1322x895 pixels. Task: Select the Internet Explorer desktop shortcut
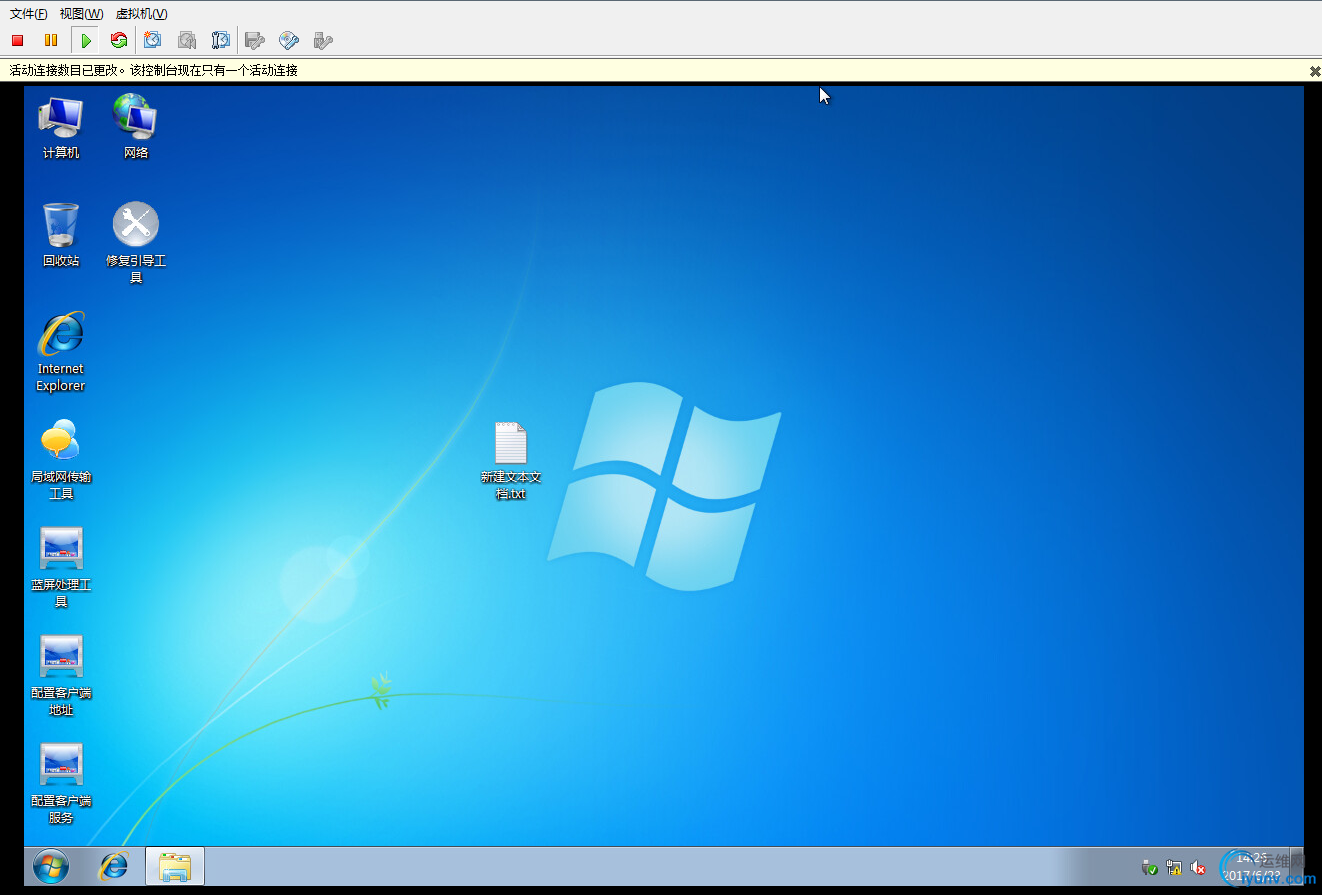click(x=61, y=351)
